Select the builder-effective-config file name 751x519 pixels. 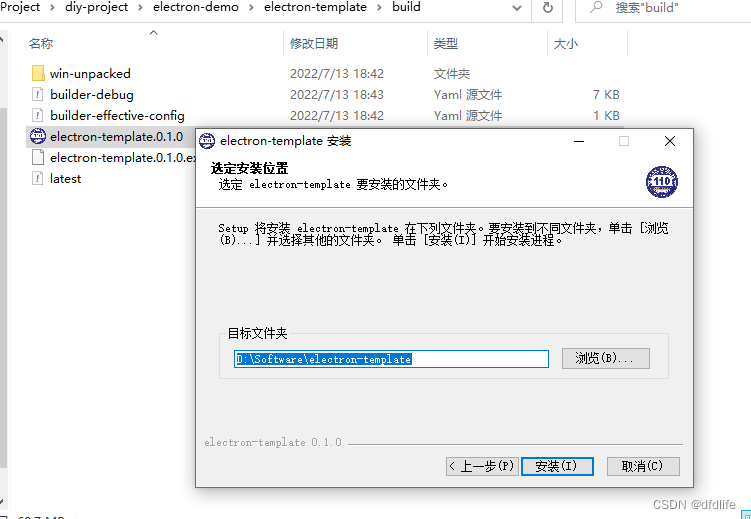[117, 115]
